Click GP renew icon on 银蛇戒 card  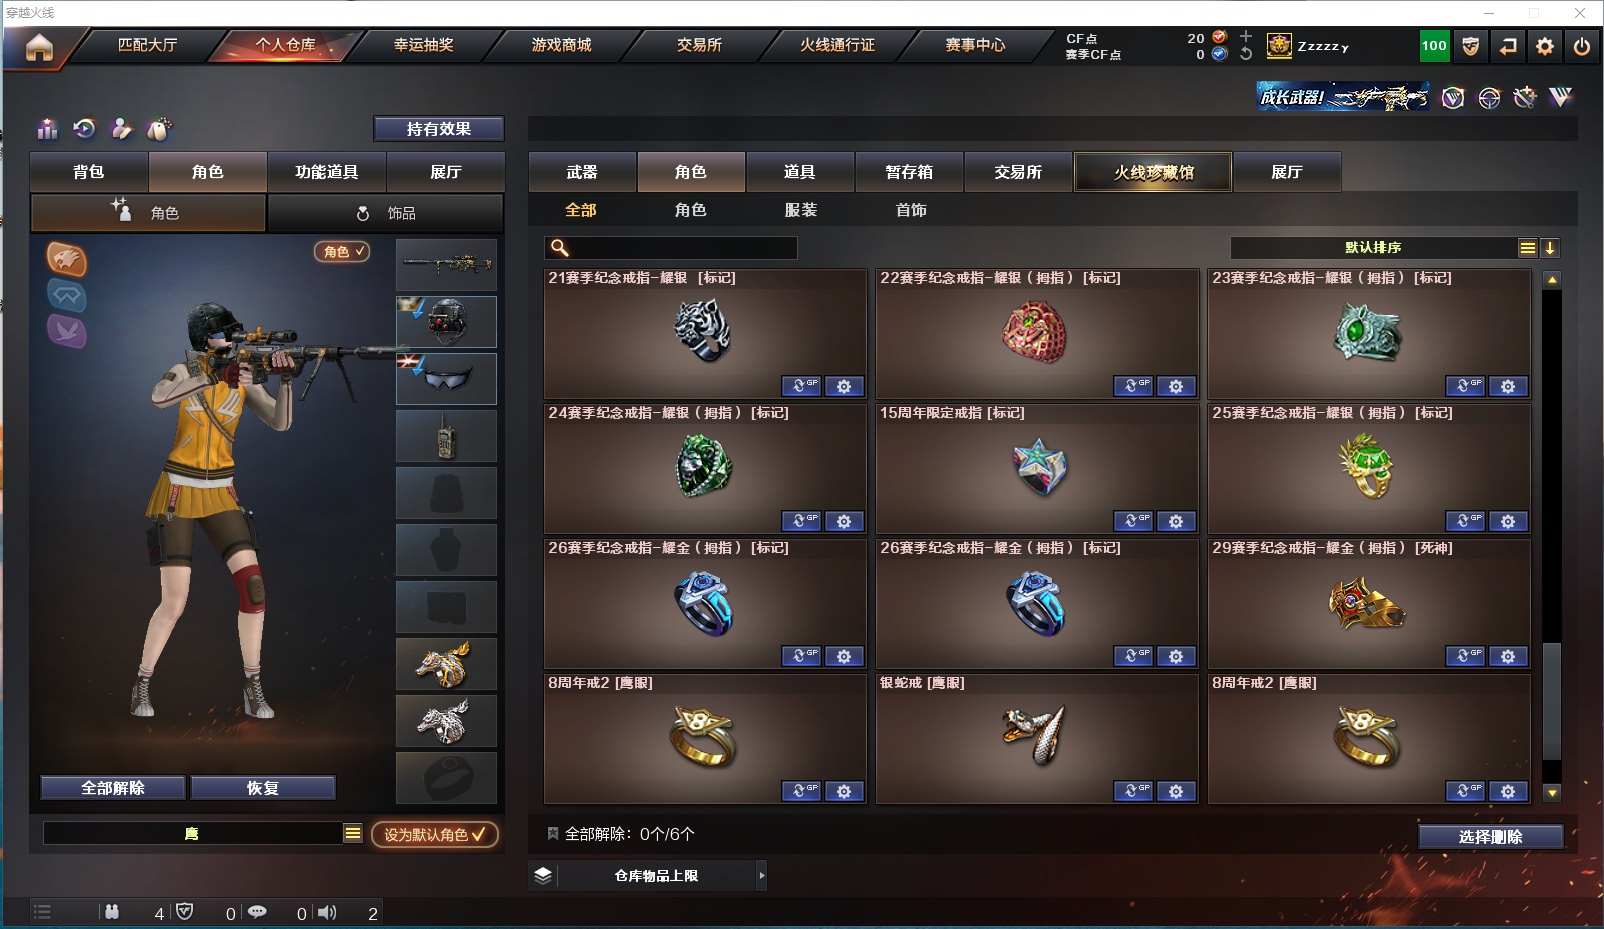click(1133, 791)
